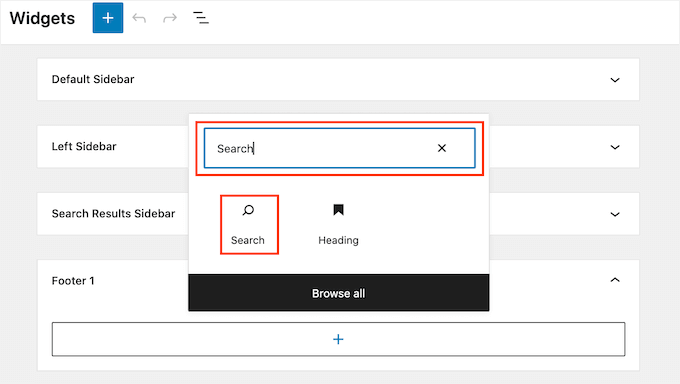Click the Left Sidebar title

coord(84,147)
